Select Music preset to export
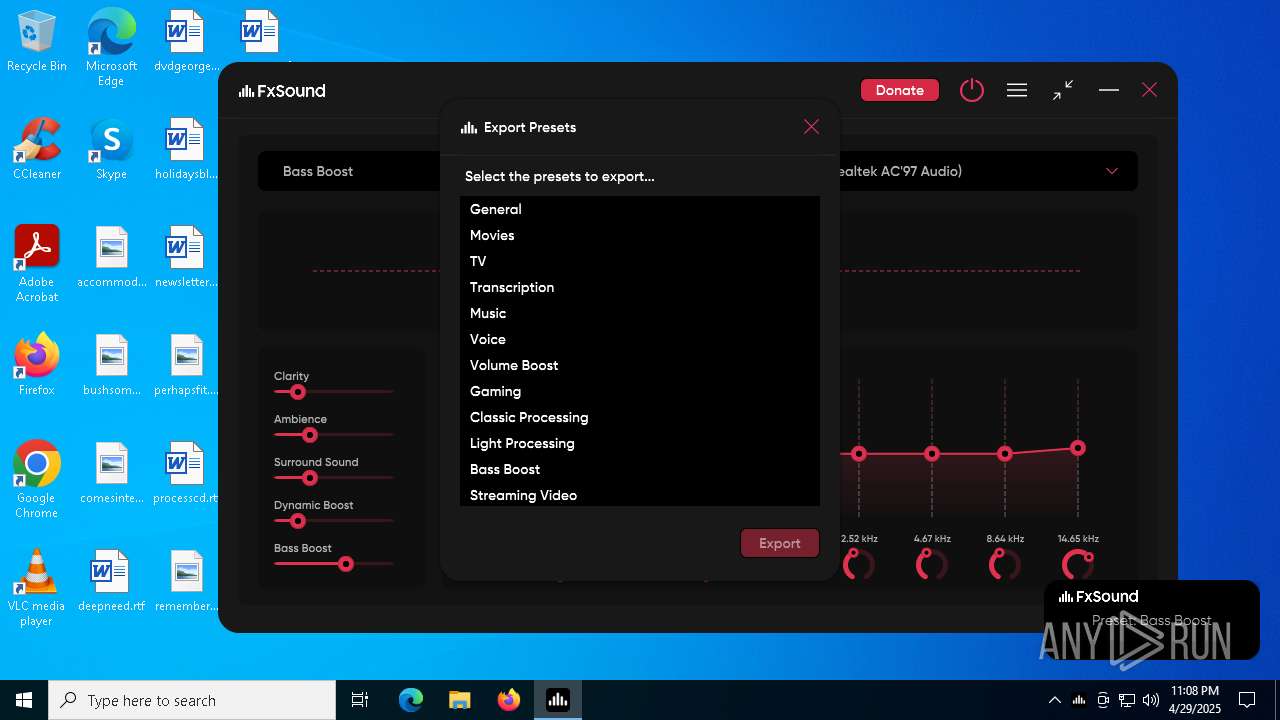This screenshot has width=1280, height=720. pyautogui.click(x=640, y=313)
